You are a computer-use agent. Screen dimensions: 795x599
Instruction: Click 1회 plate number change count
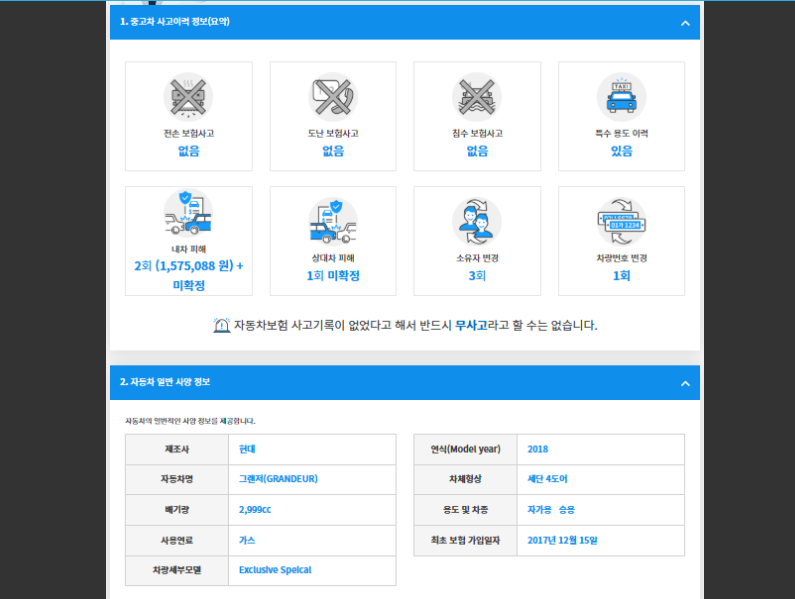[x=622, y=275]
